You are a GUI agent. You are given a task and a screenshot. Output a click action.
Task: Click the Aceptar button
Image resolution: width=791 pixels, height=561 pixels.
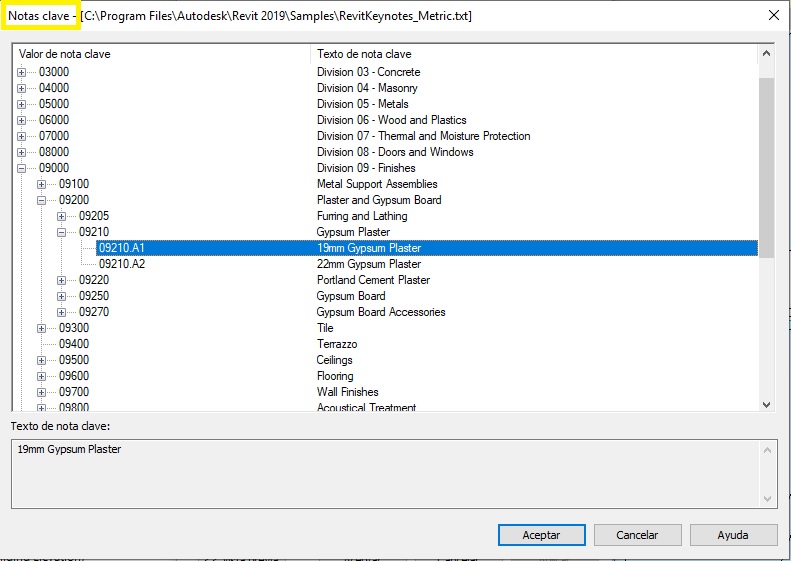point(541,535)
